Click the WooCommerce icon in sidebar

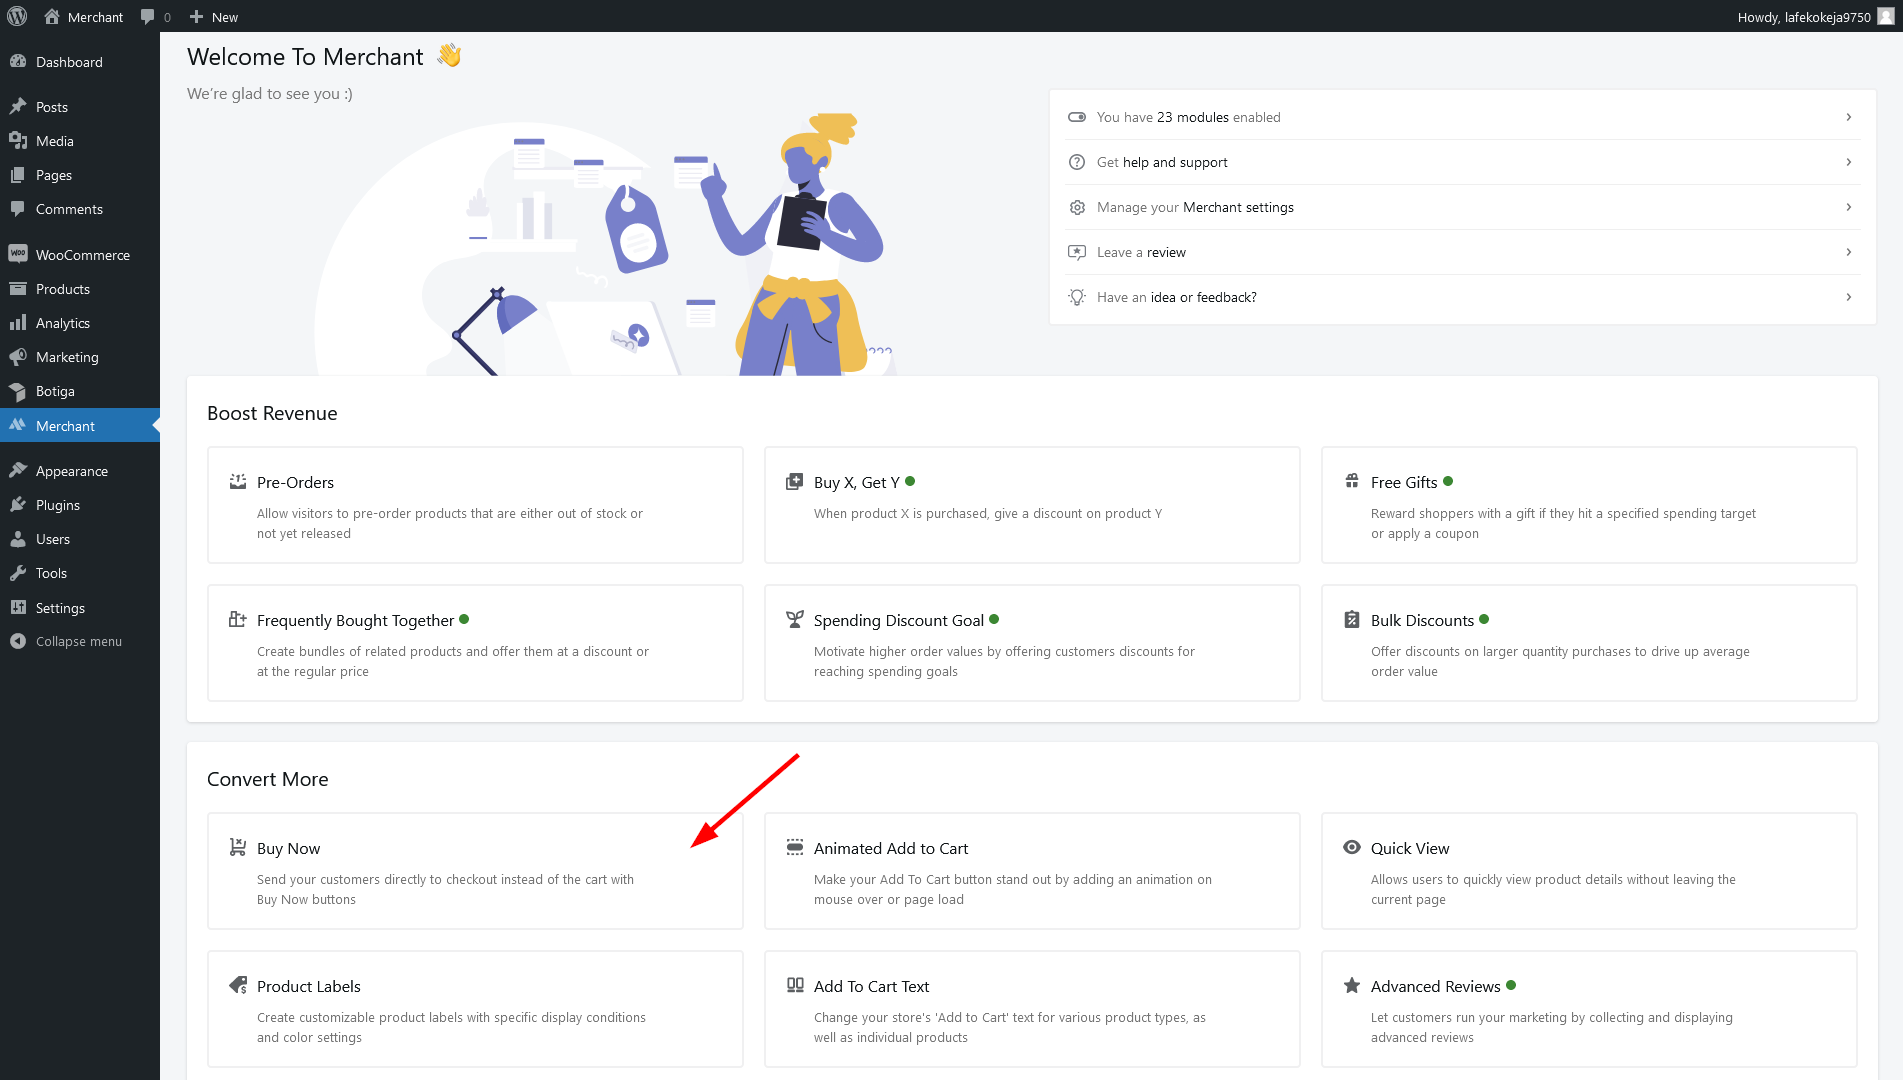(x=18, y=254)
